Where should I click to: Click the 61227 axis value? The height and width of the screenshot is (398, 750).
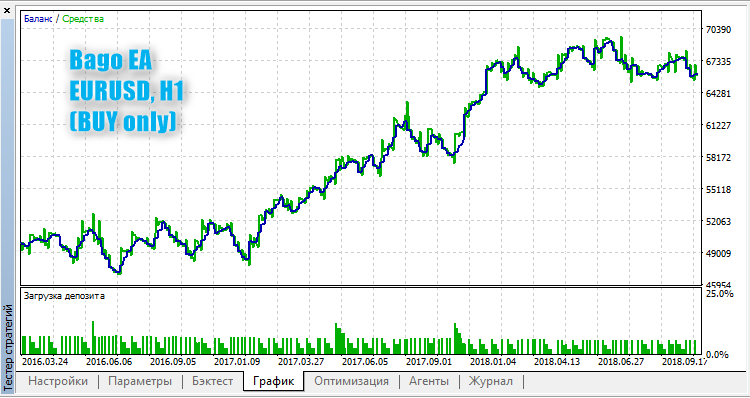tap(718, 125)
